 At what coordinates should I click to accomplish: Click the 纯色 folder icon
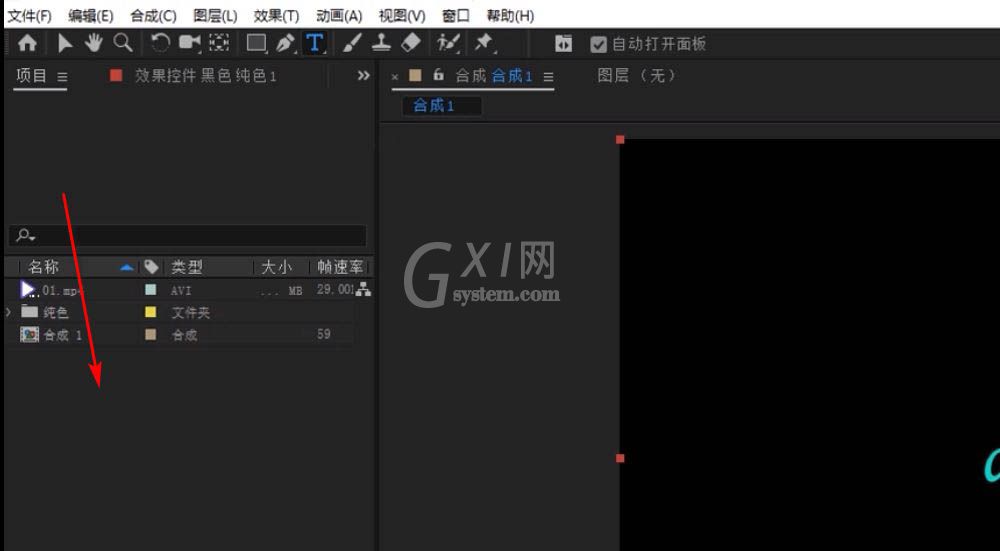point(29,312)
